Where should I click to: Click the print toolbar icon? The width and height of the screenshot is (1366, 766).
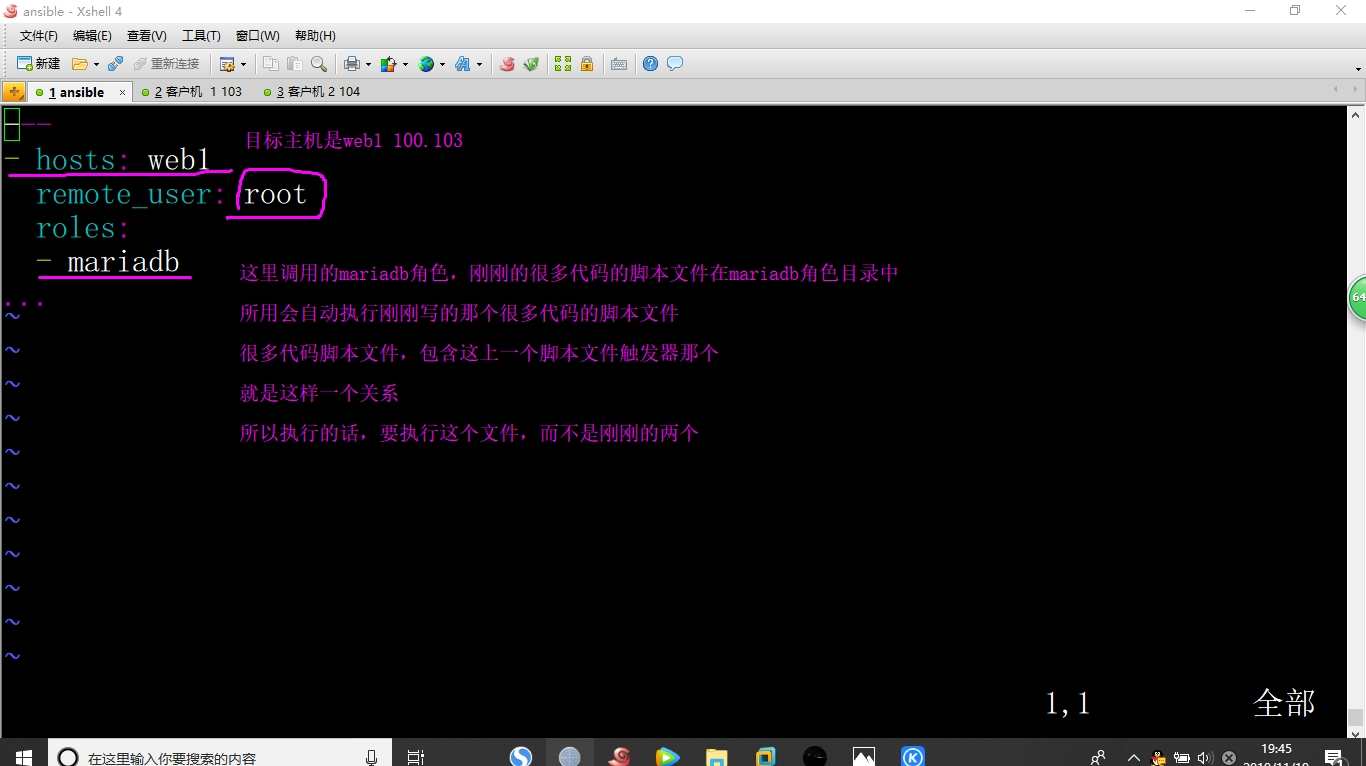352,64
